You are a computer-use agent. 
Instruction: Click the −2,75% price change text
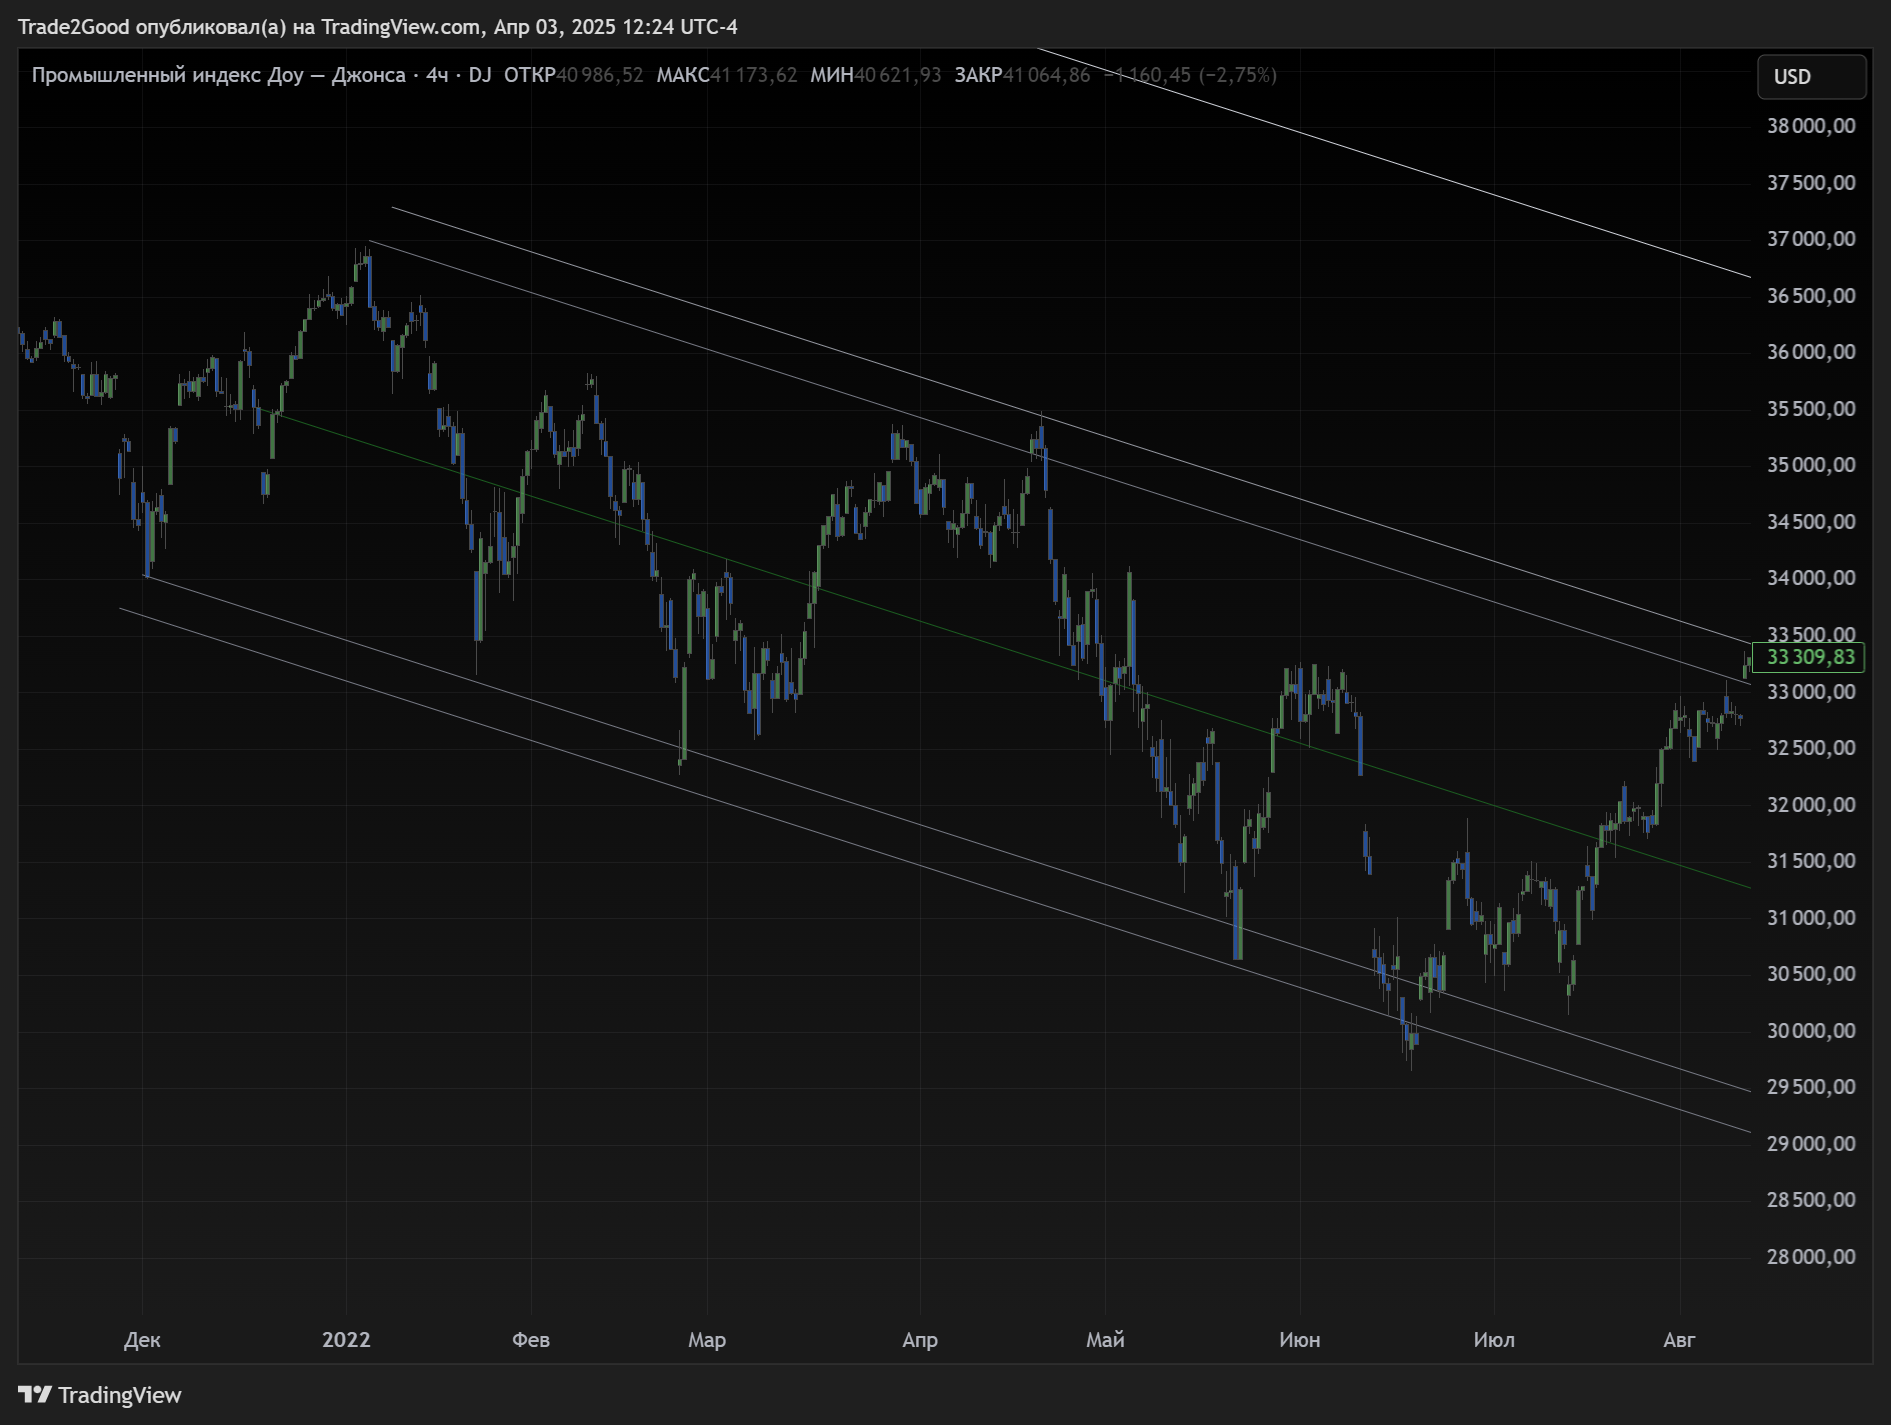(1238, 75)
